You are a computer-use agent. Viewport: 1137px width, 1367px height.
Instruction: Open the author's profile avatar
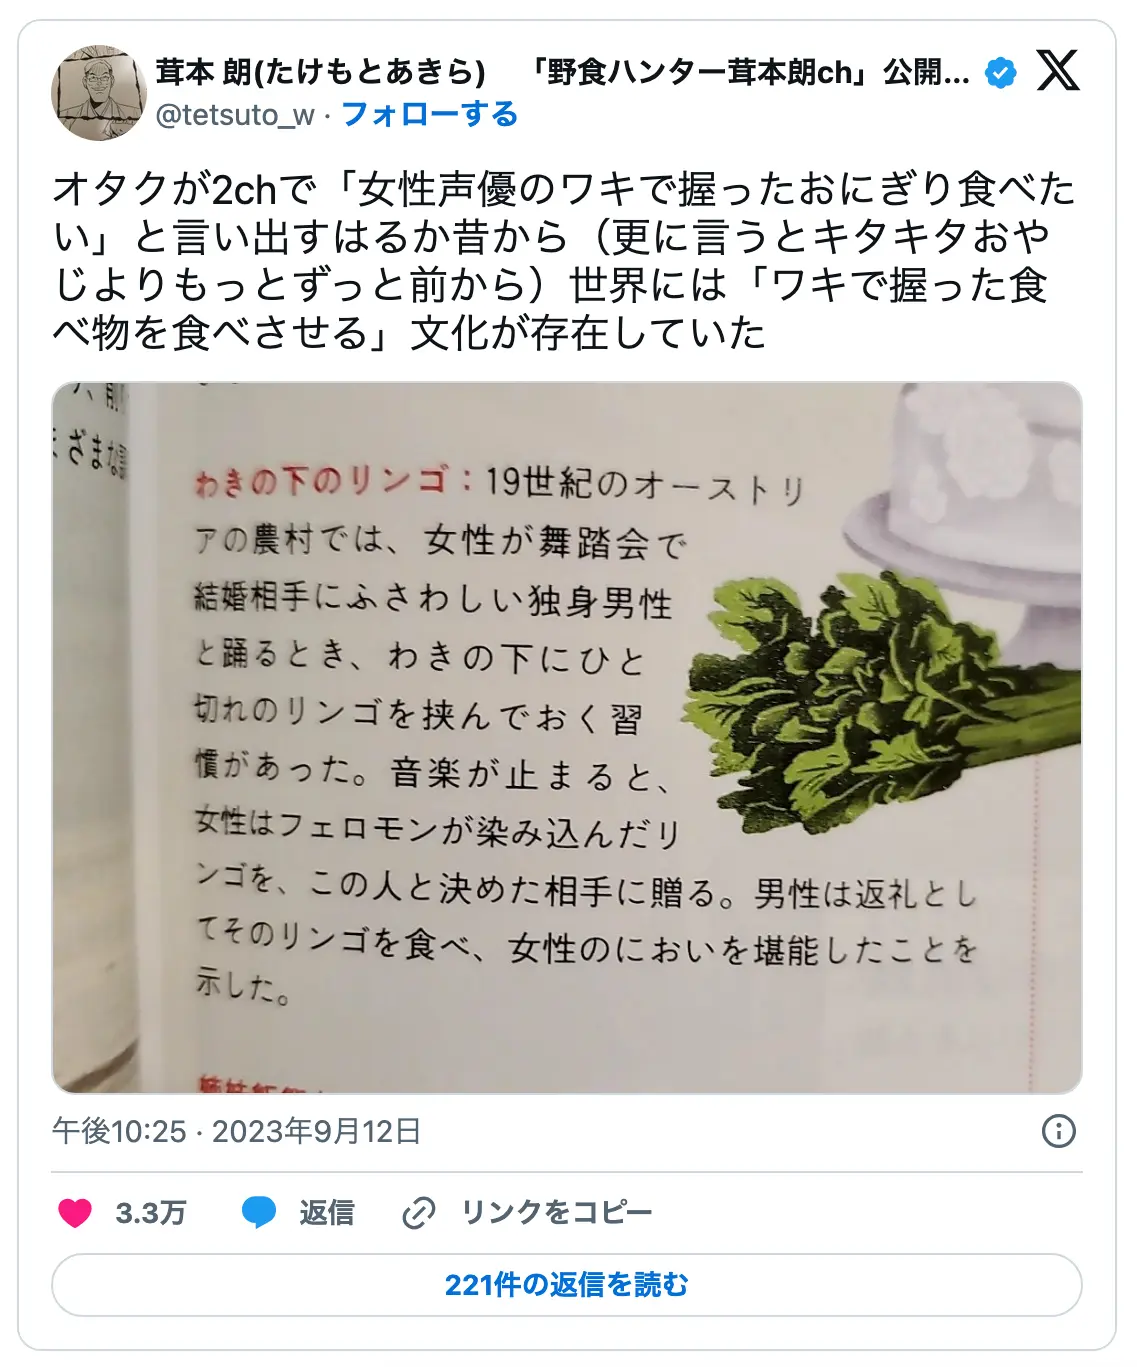(98, 93)
